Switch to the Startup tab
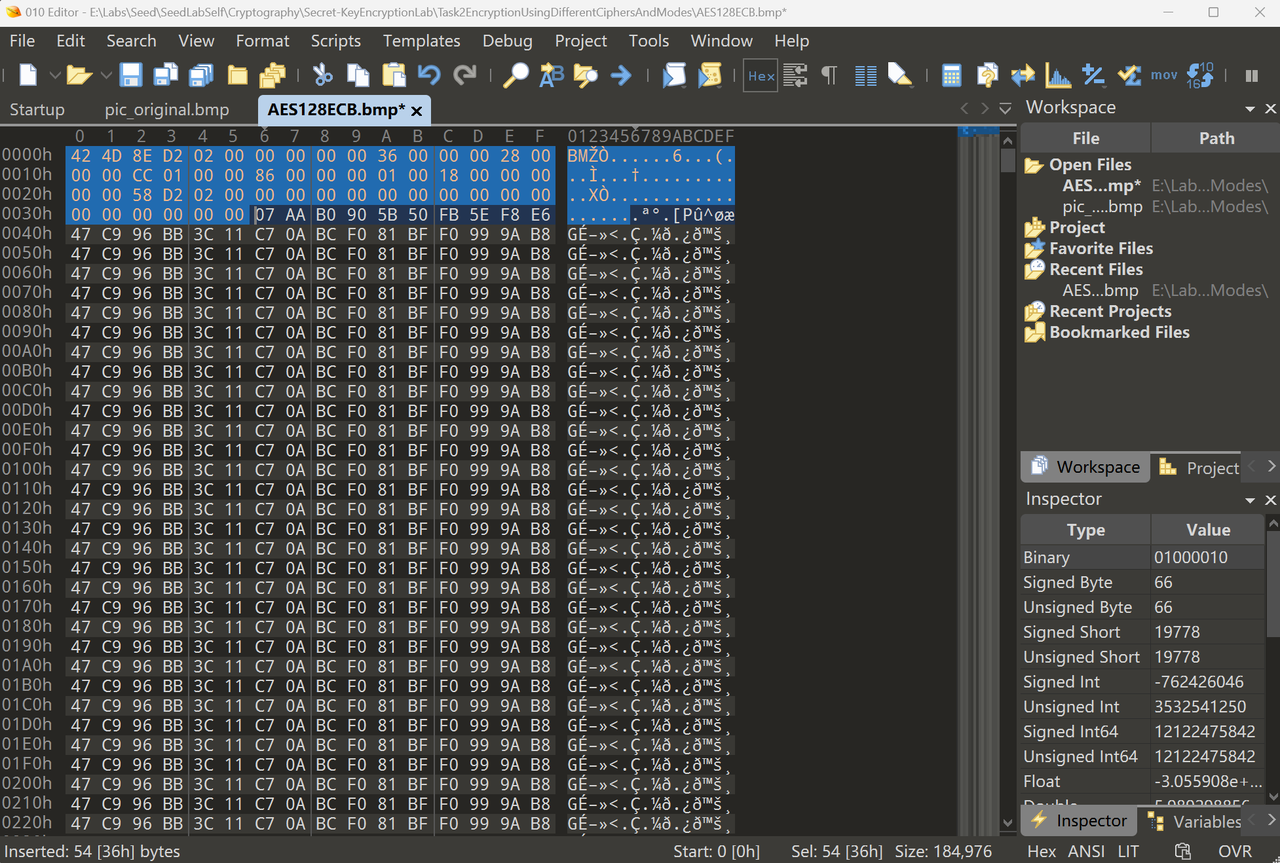The image size is (1280, 863). coord(37,110)
